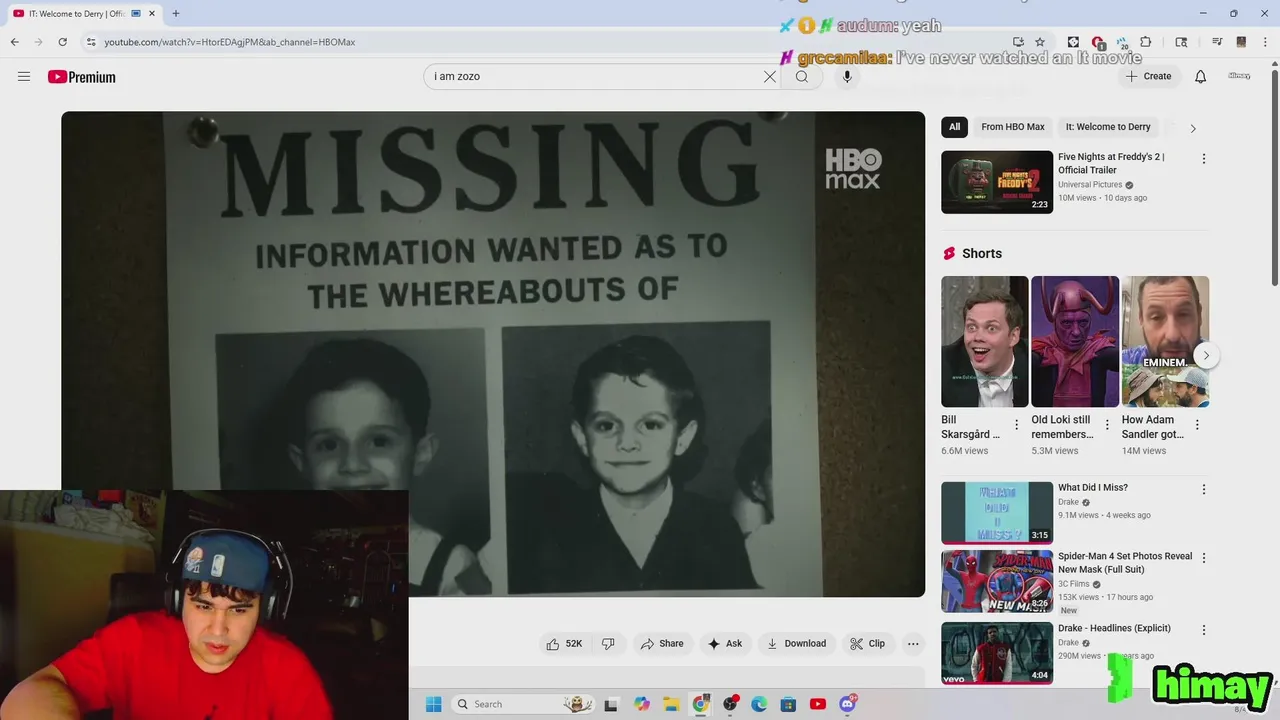This screenshot has width=1280, height=720.
Task: Select the All filter chip
Action: pyautogui.click(x=954, y=127)
